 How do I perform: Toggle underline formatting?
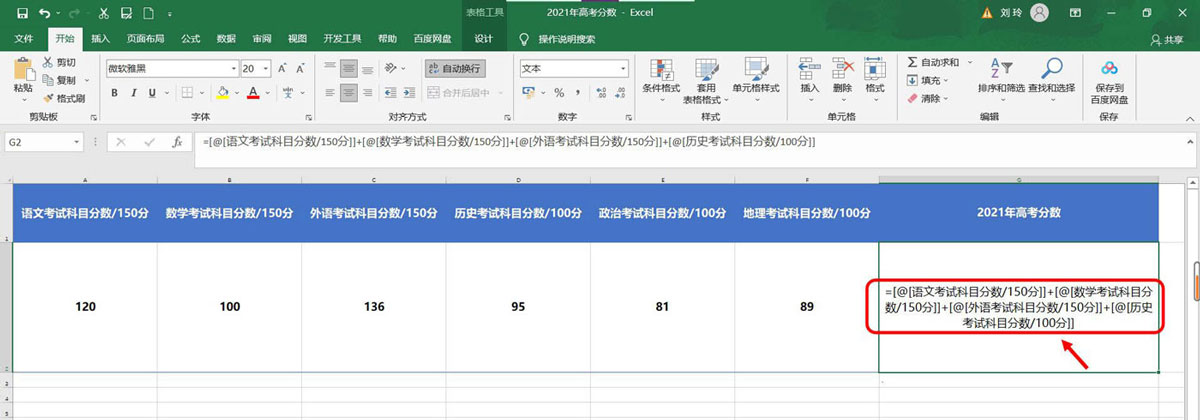[x=152, y=93]
